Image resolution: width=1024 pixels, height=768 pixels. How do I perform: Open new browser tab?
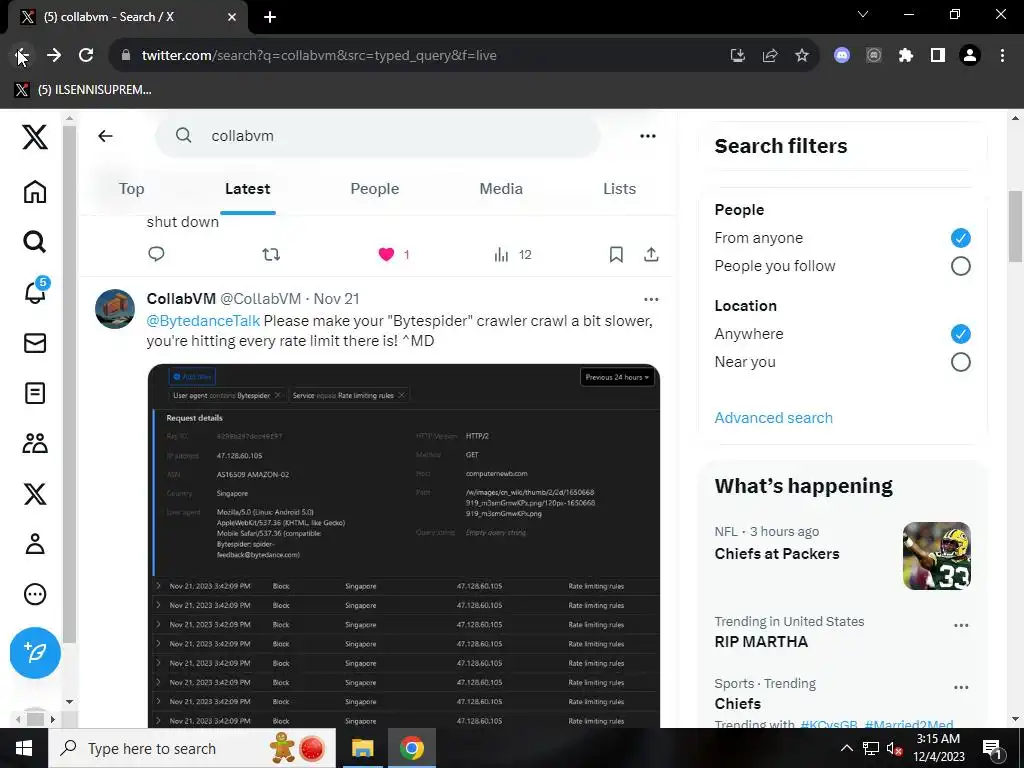pos(270,17)
